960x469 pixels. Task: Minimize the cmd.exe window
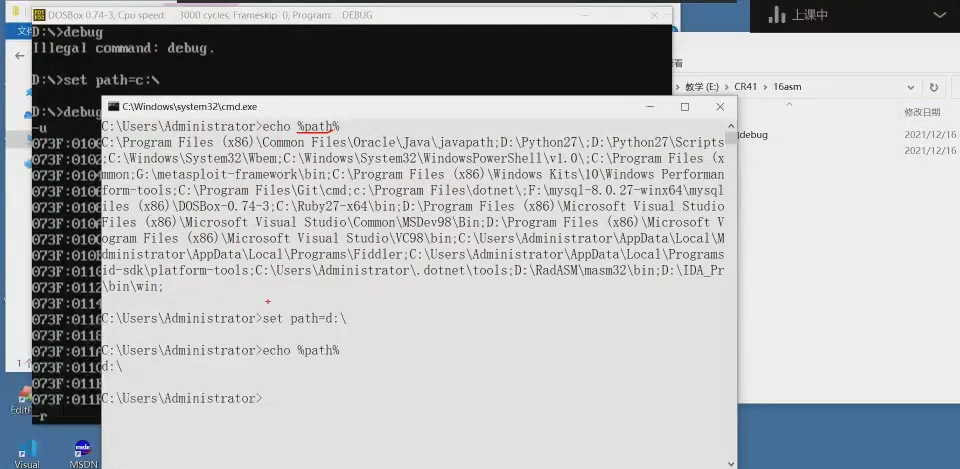(x=650, y=107)
